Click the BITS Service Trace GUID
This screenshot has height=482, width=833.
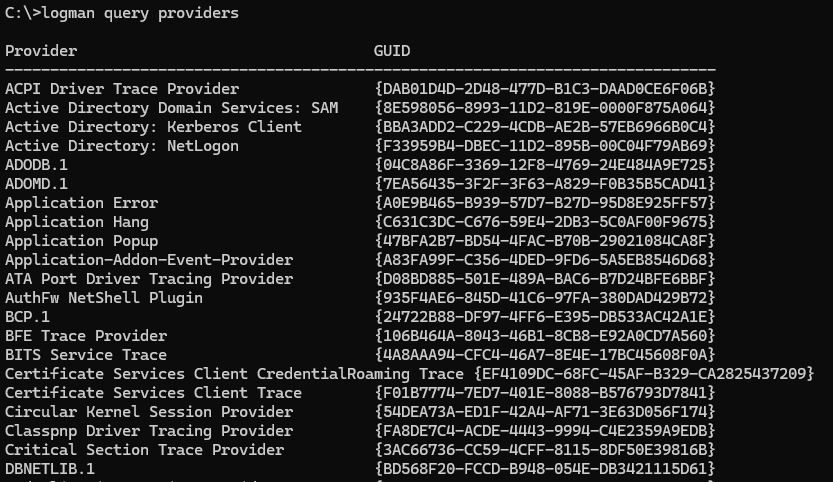545,355
